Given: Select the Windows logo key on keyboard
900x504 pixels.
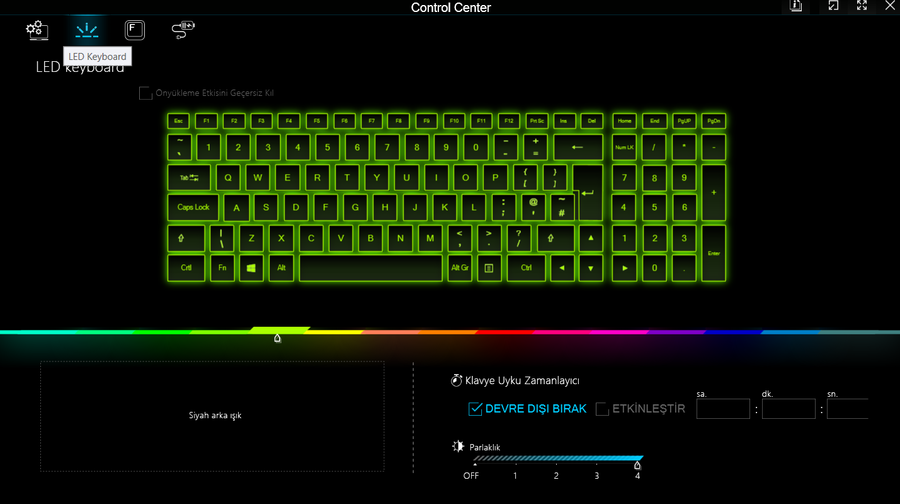Looking at the screenshot, I should [251, 268].
